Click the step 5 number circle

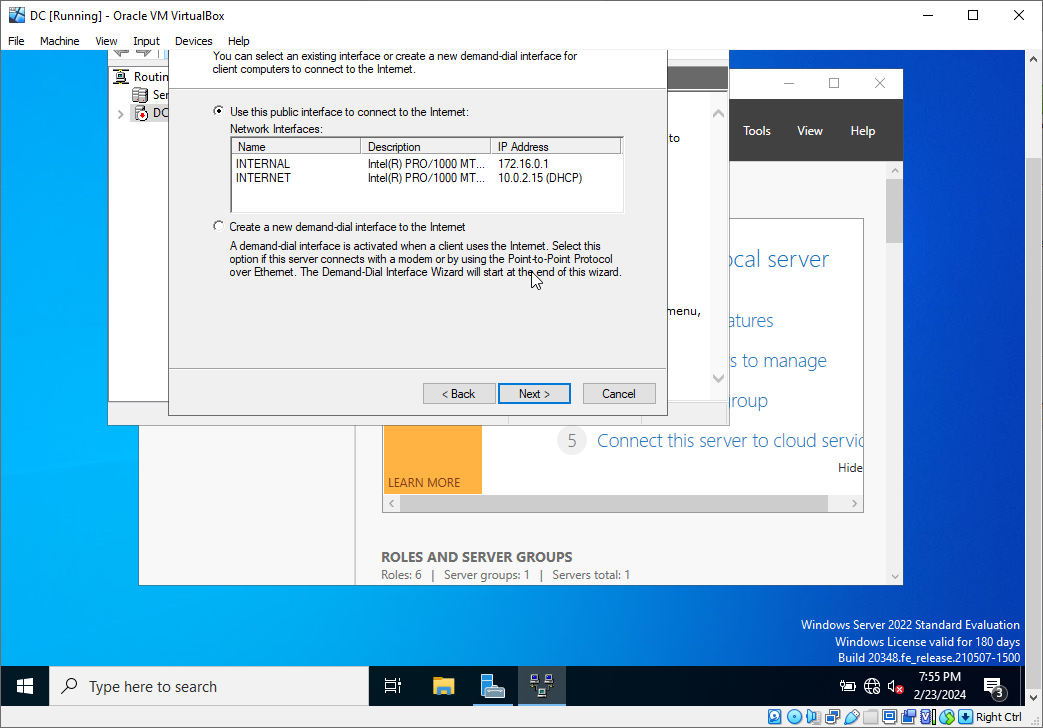[x=571, y=441]
